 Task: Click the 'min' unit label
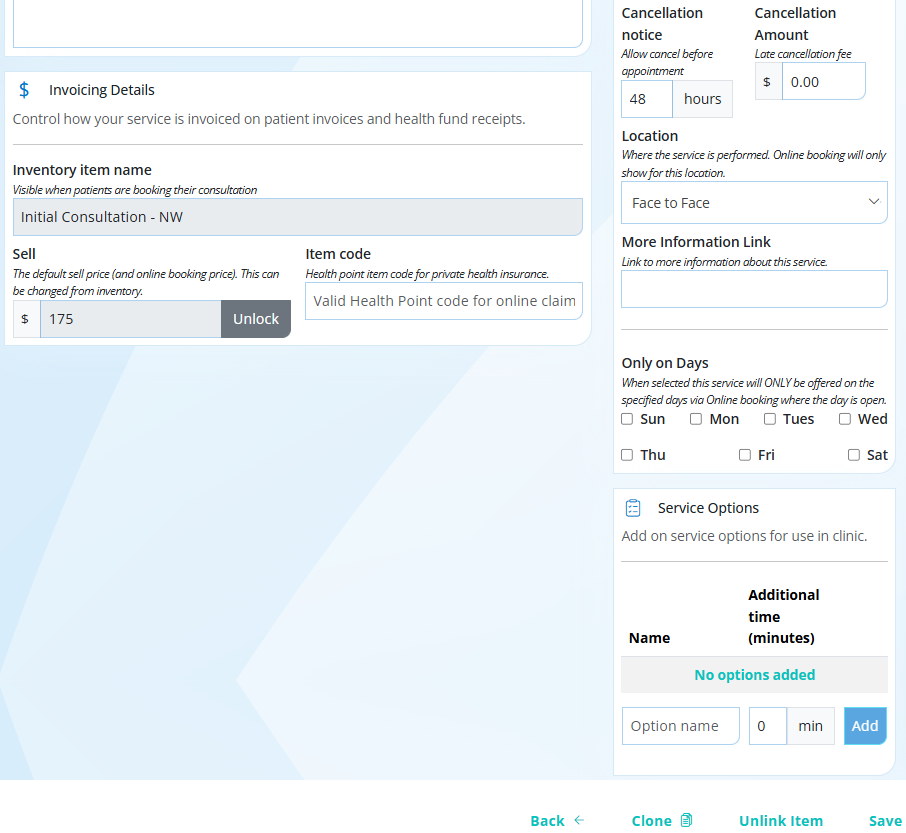tap(810, 726)
